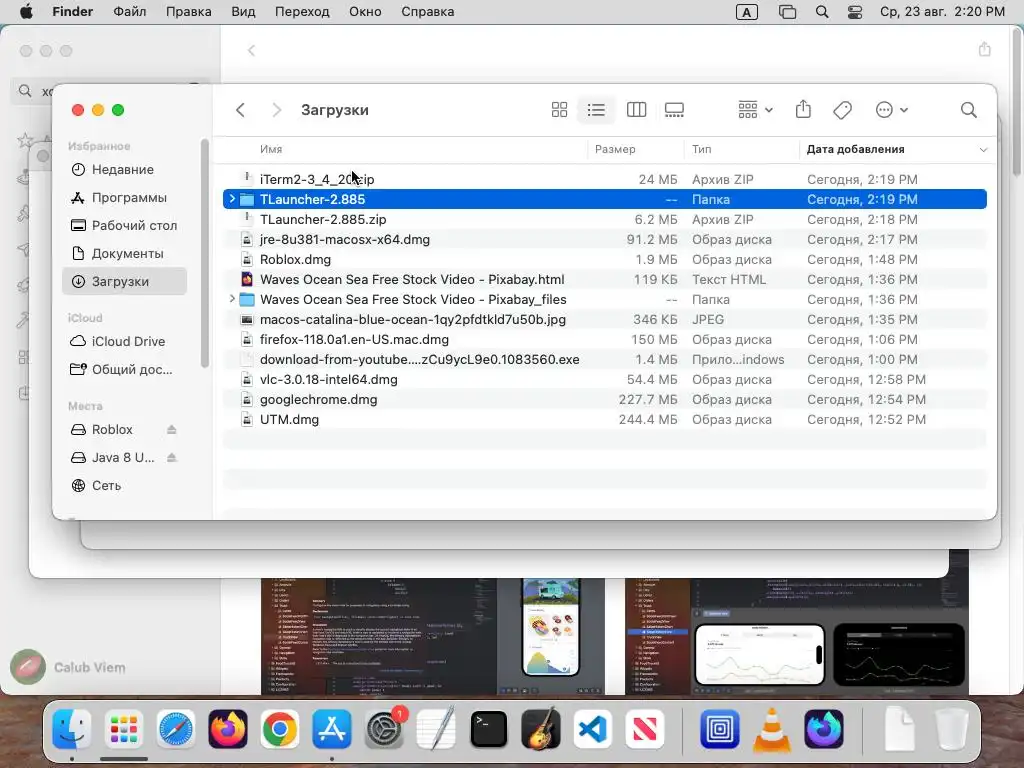The image size is (1024, 768).
Task: Launch Google Chrome from the Dock
Action: click(x=280, y=729)
